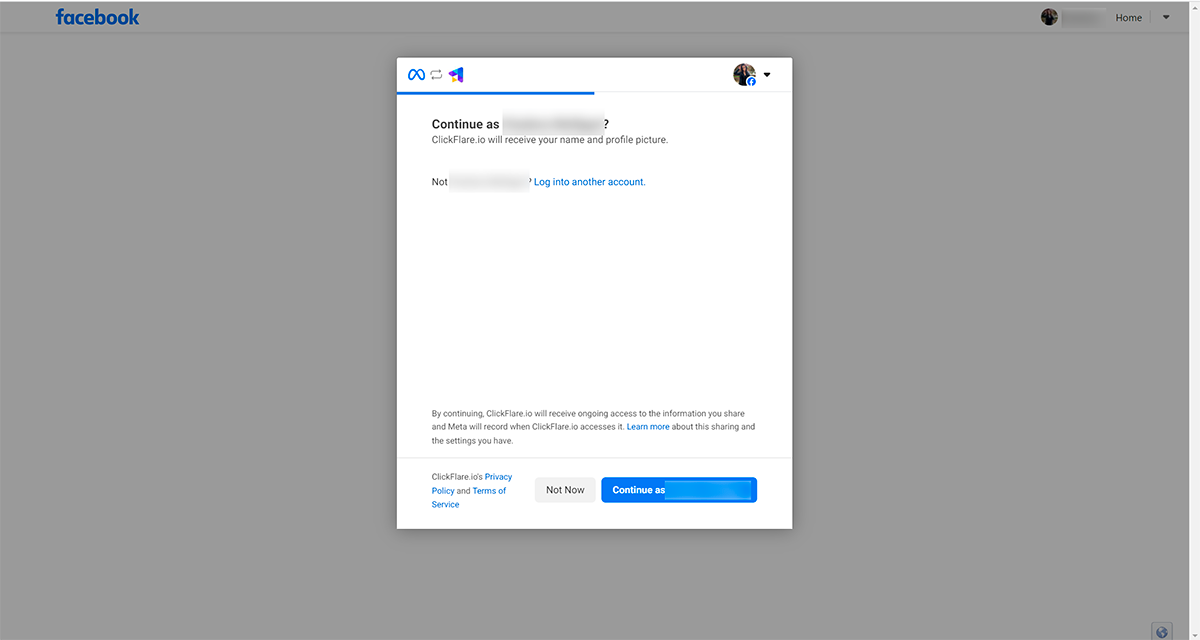Open the "Learn more" link about sharing
Screen dimensions: 1200x640
648,427
